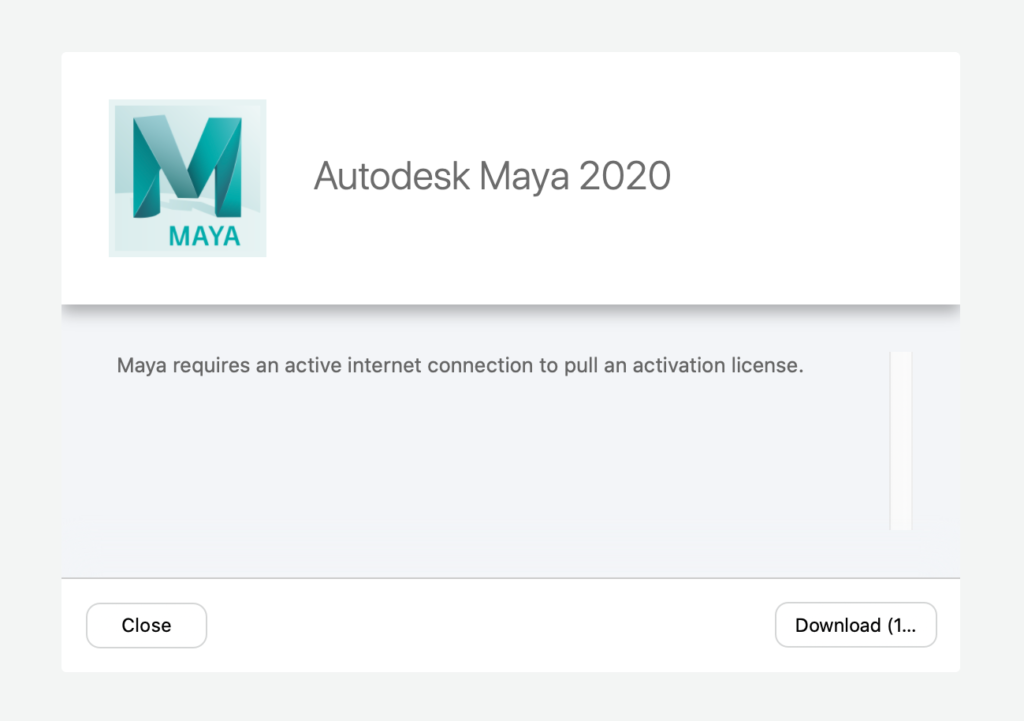The image size is (1024, 721).
Task: Click the MAYA label inside the icon
Action: click(x=204, y=236)
